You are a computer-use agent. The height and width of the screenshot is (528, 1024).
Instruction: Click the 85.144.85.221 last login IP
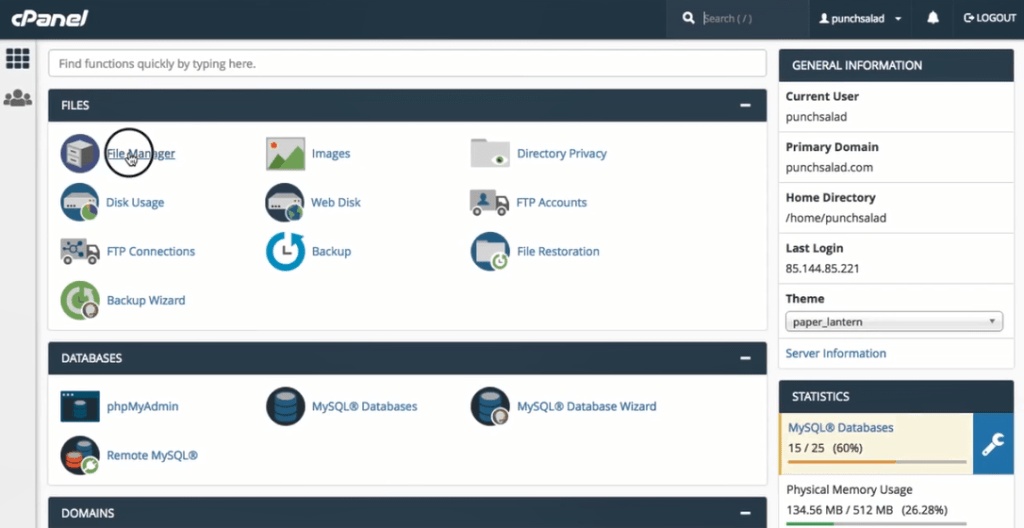coord(822,269)
